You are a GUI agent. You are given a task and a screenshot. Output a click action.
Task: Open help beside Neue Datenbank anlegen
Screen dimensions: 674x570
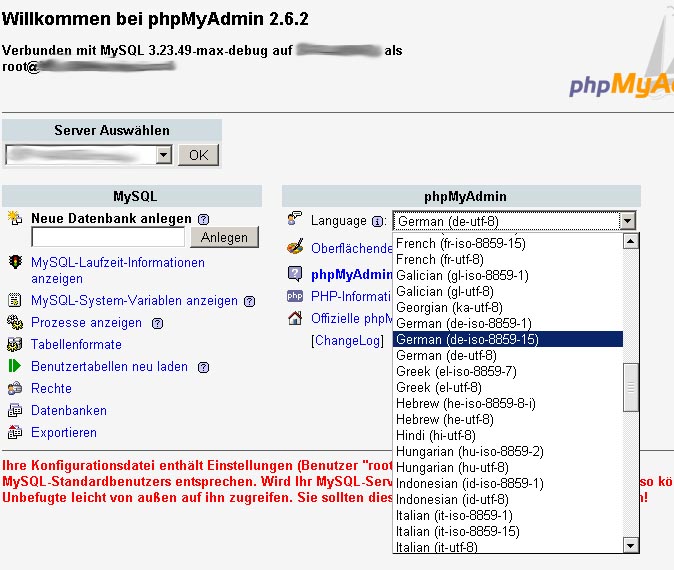point(203,219)
